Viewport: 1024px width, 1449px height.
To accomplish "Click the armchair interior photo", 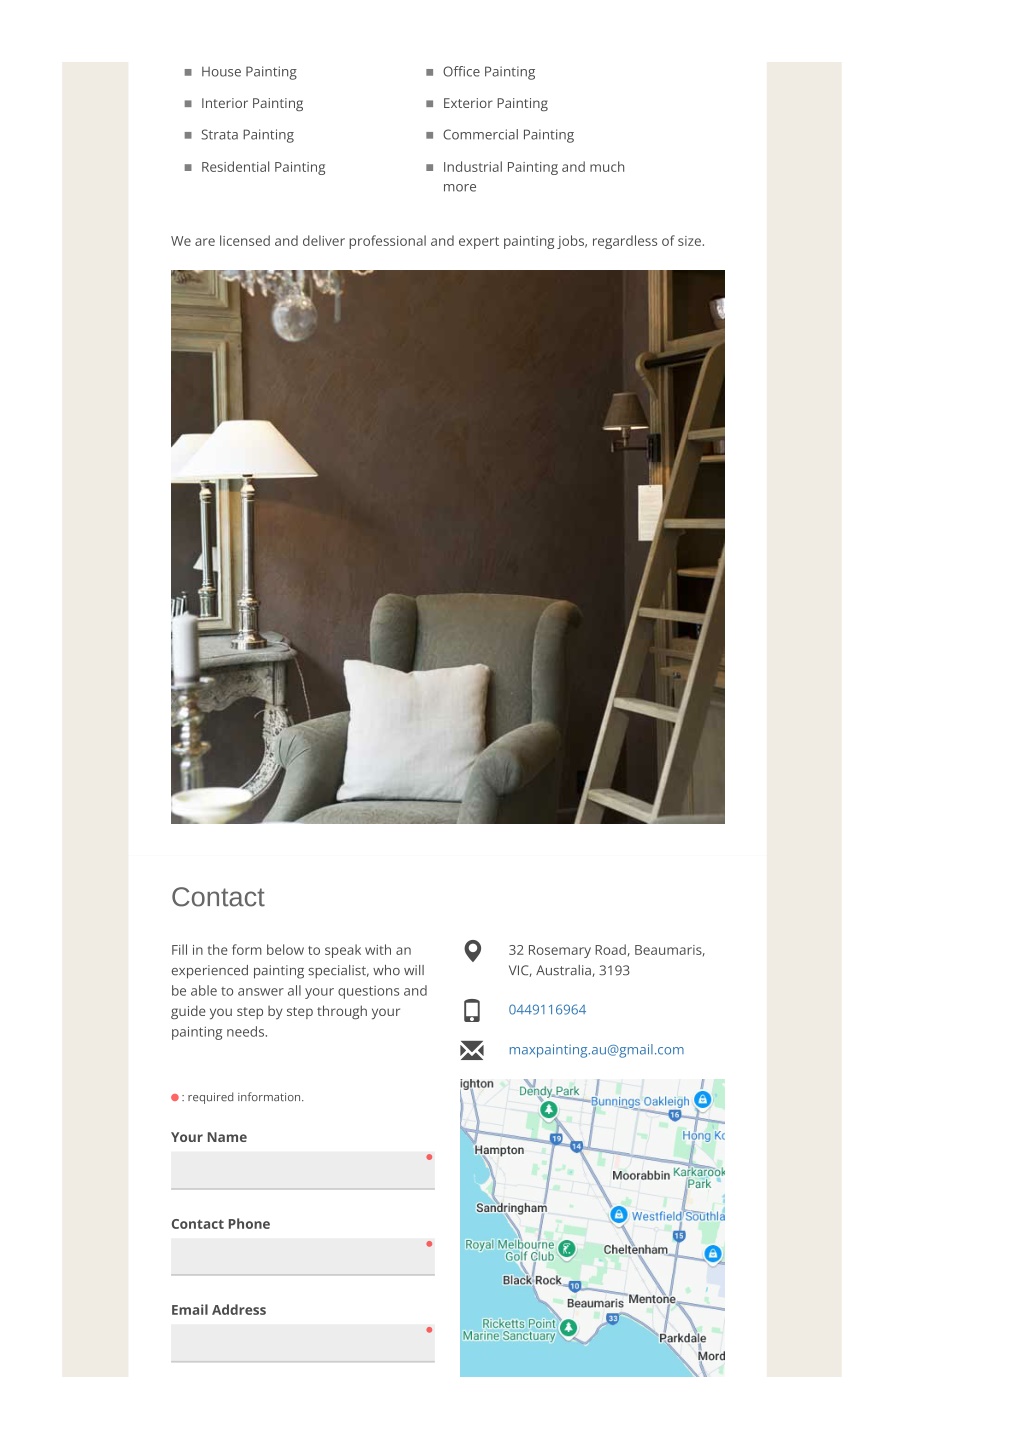I will tap(448, 547).
